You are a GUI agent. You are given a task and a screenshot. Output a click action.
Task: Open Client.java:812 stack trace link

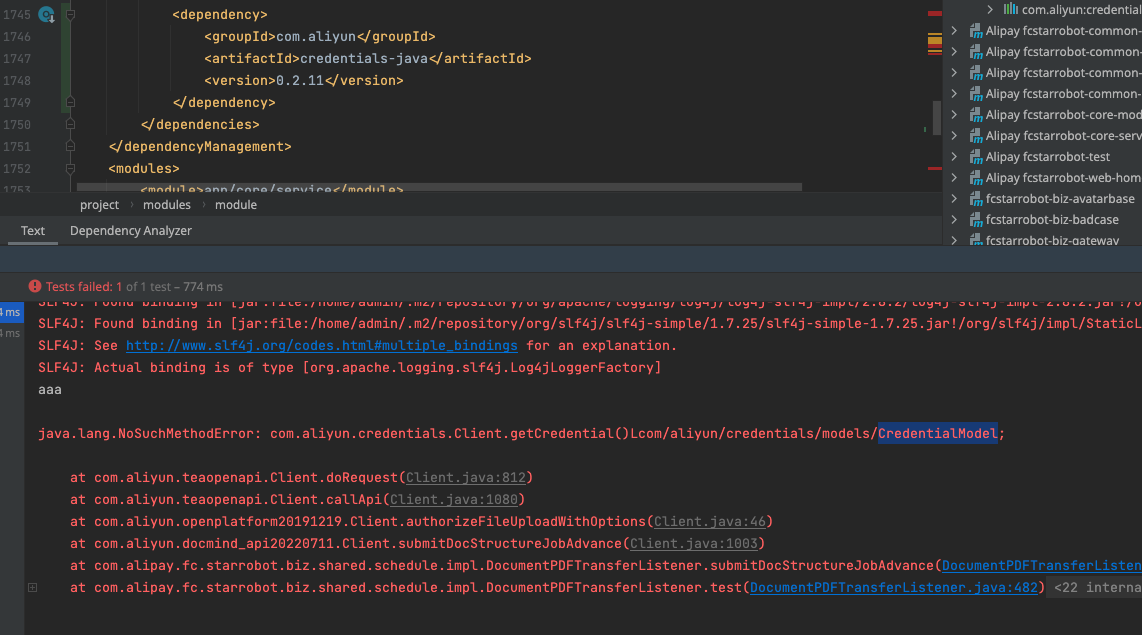pos(468,478)
